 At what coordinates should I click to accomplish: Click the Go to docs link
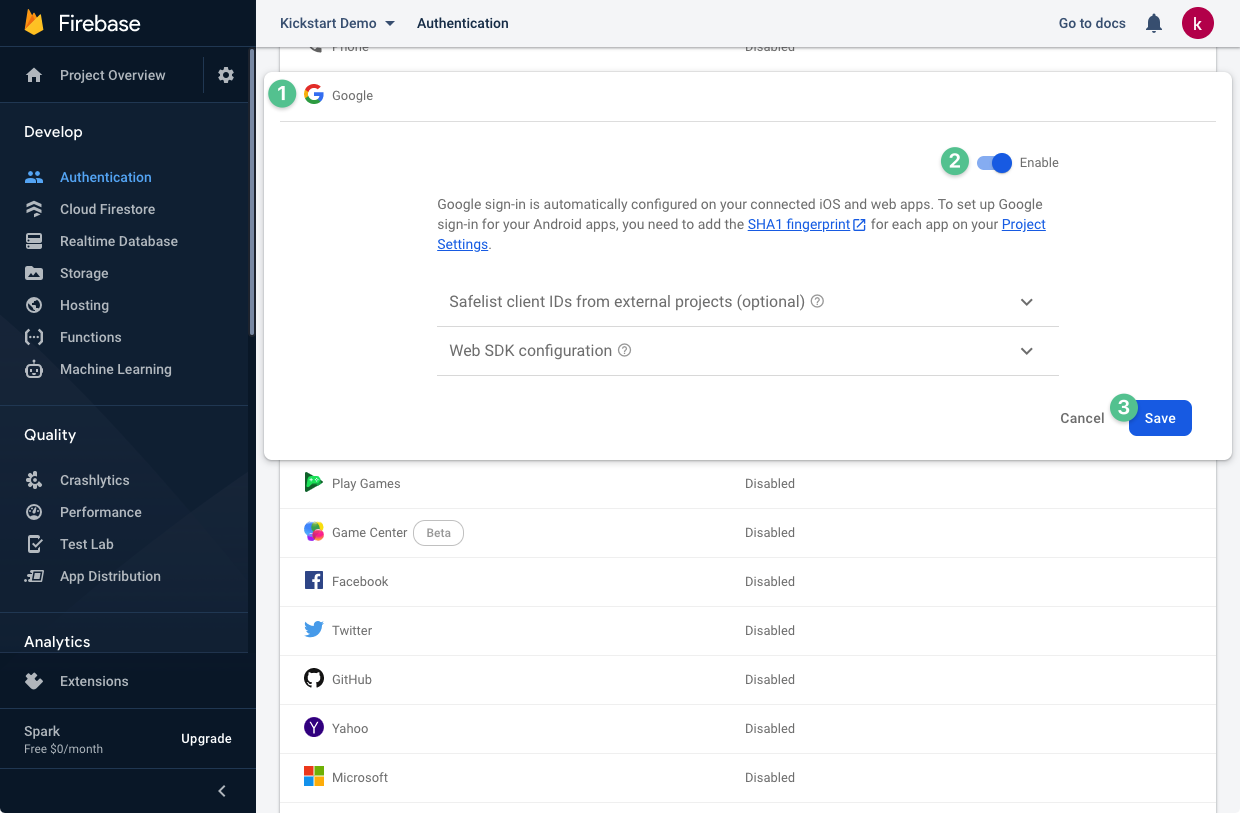[x=1092, y=23]
